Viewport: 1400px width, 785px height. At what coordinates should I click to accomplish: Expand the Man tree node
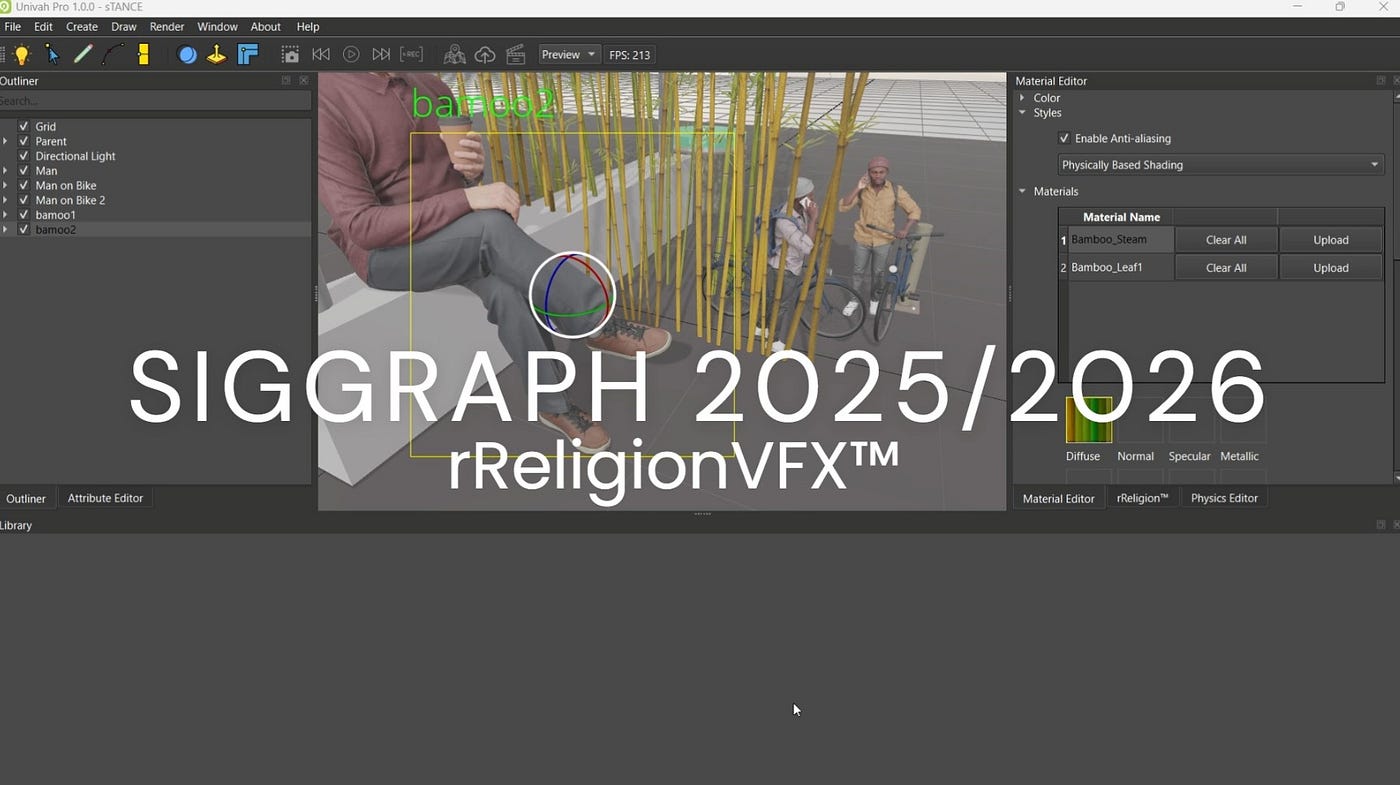5,171
